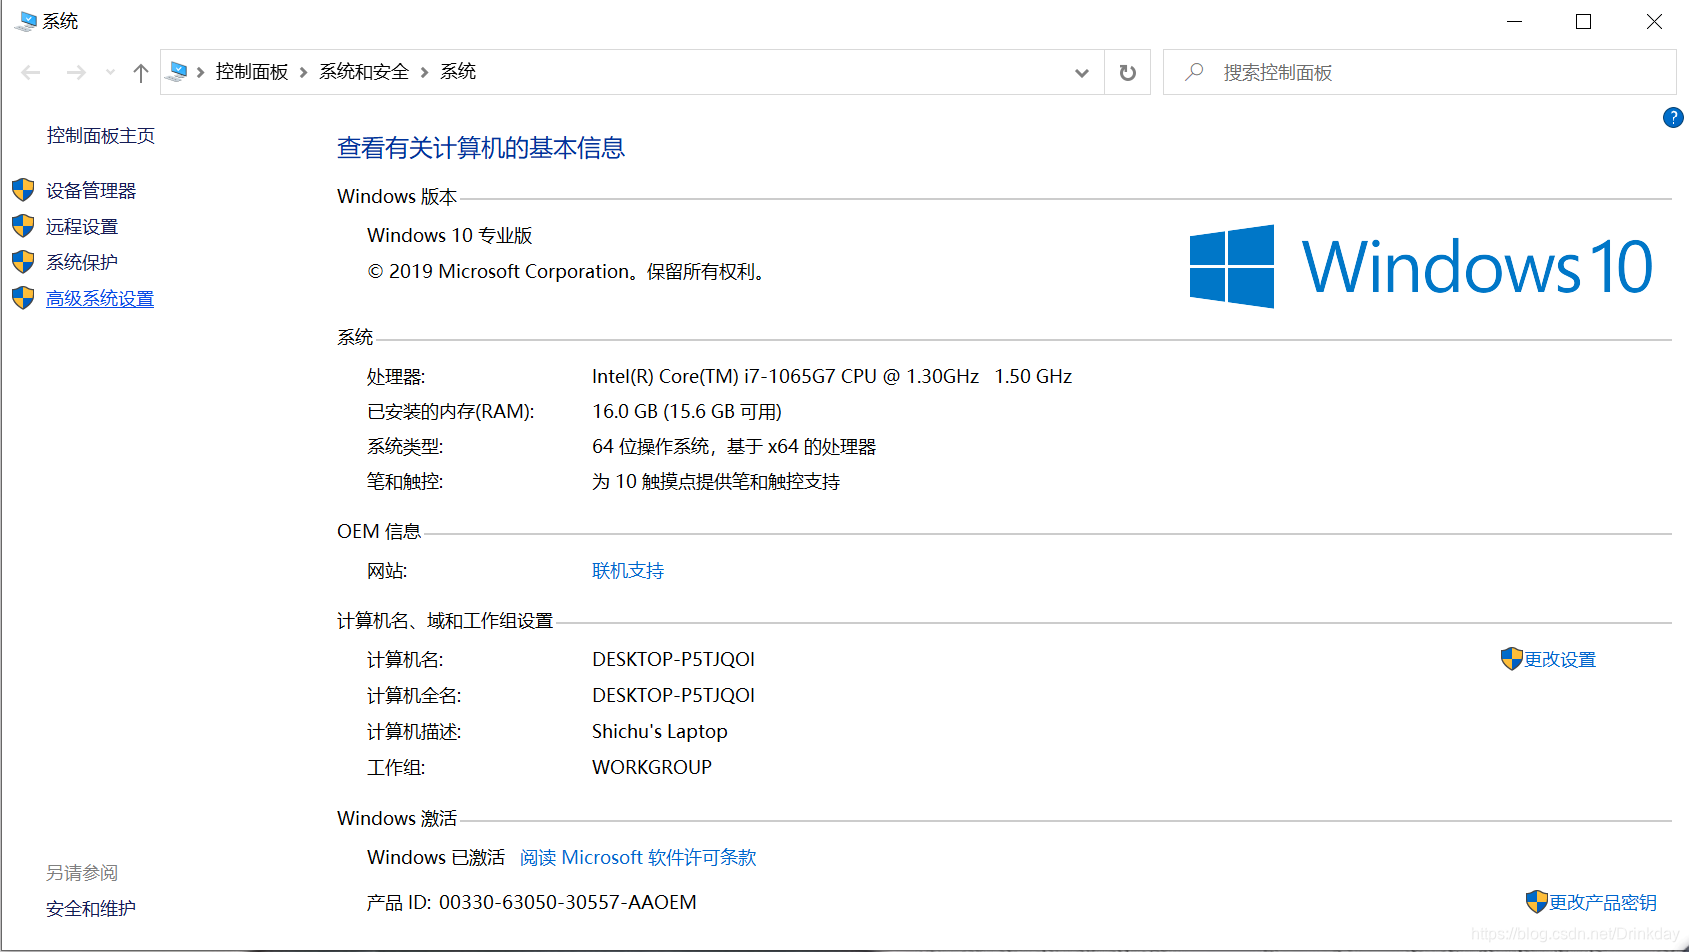Click the shield icon beside 高级系统设置
This screenshot has height=952, width=1689.
click(x=23, y=298)
